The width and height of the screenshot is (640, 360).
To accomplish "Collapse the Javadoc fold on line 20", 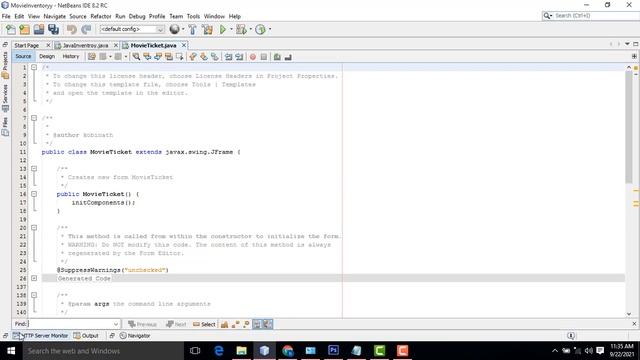I will (x=34, y=228).
